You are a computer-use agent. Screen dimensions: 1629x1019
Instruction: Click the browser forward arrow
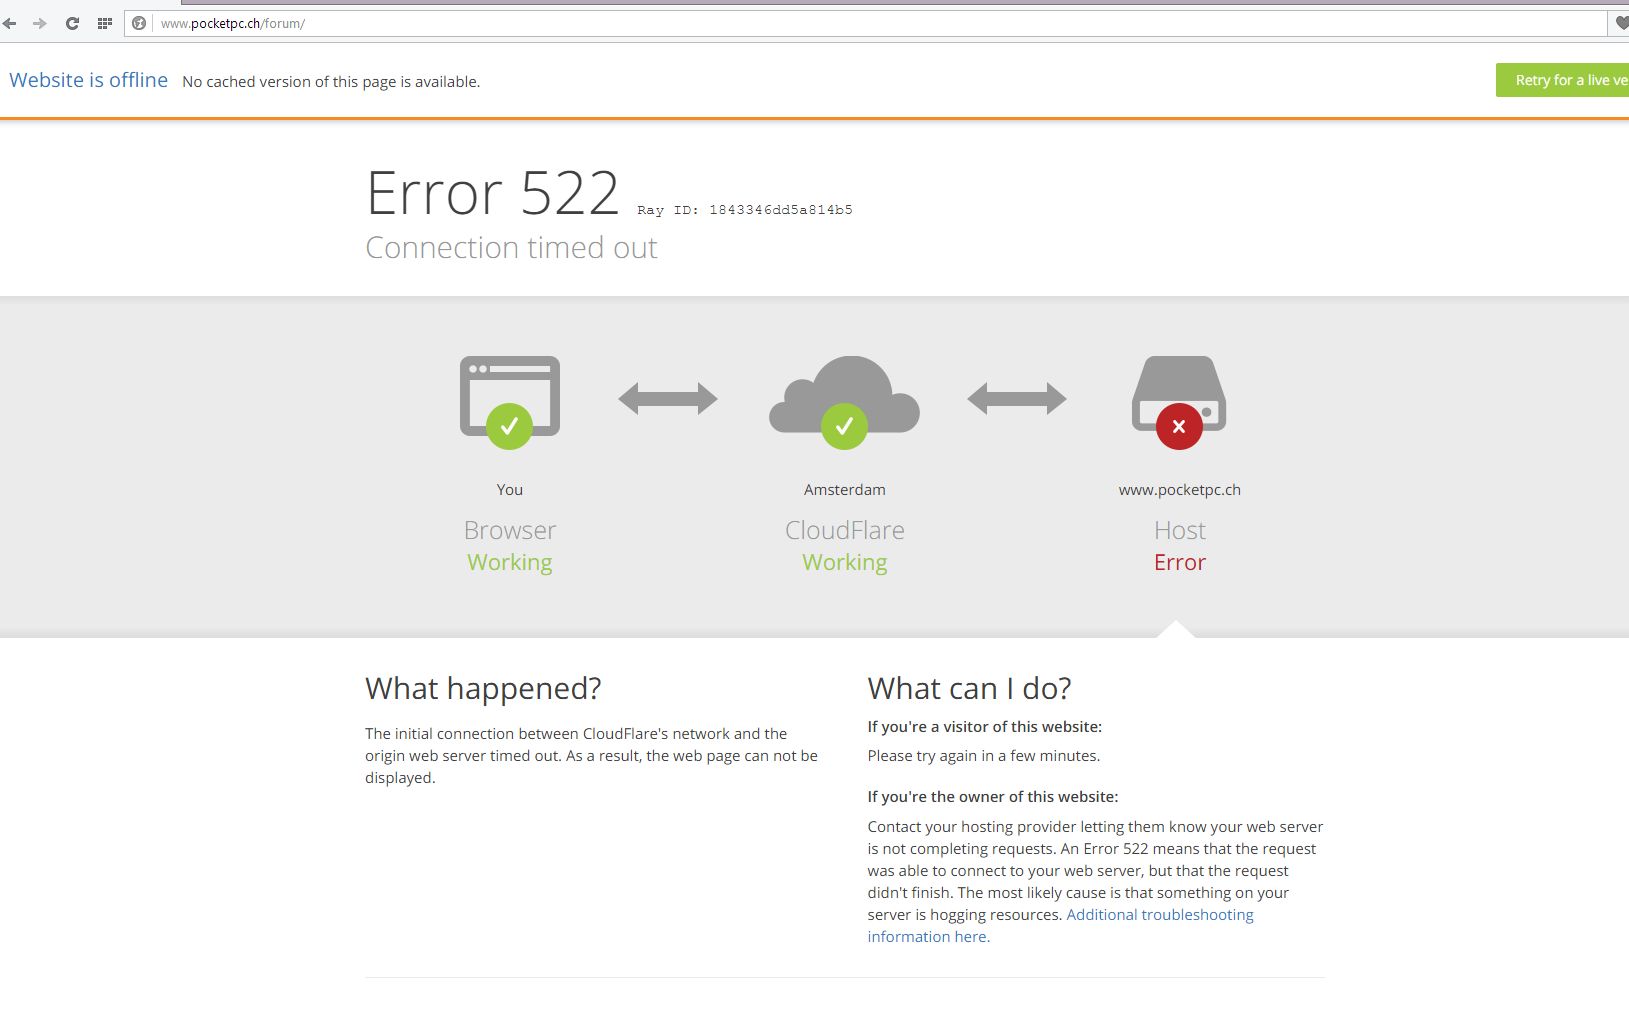[x=40, y=23]
